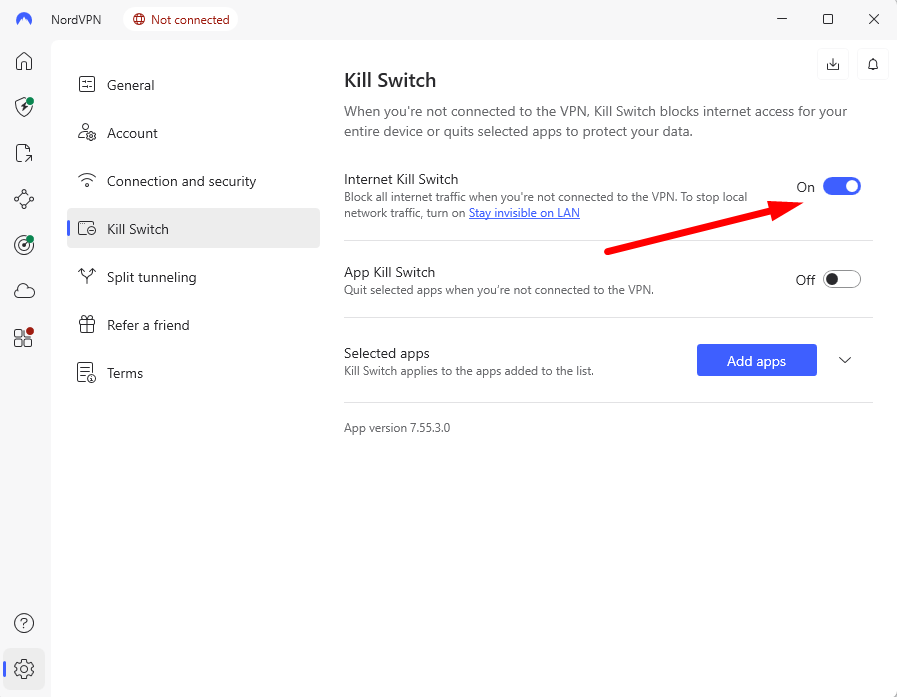The height and width of the screenshot is (697, 897).
Task: Open the notifications bell
Action: 872,63
